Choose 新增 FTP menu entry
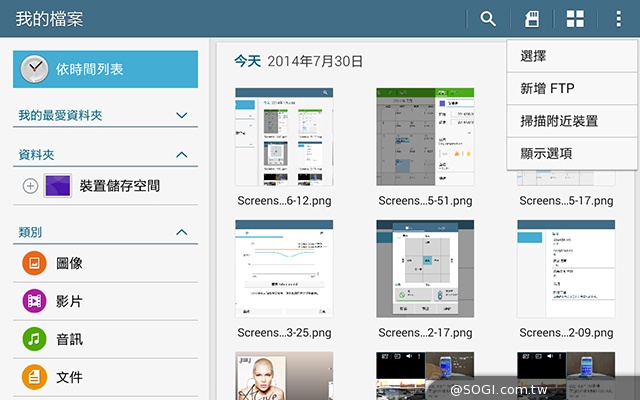Image resolution: width=640 pixels, height=400 pixels. point(572,89)
